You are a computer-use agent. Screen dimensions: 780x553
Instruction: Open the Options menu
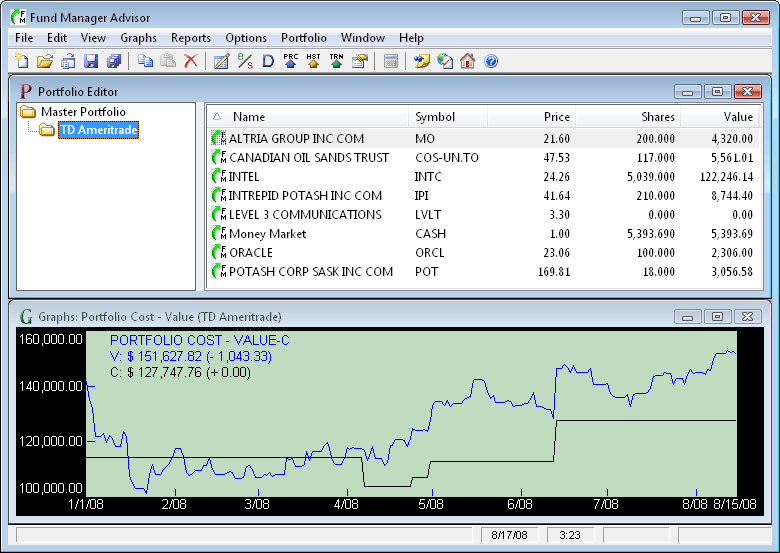[x=246, y=38]
